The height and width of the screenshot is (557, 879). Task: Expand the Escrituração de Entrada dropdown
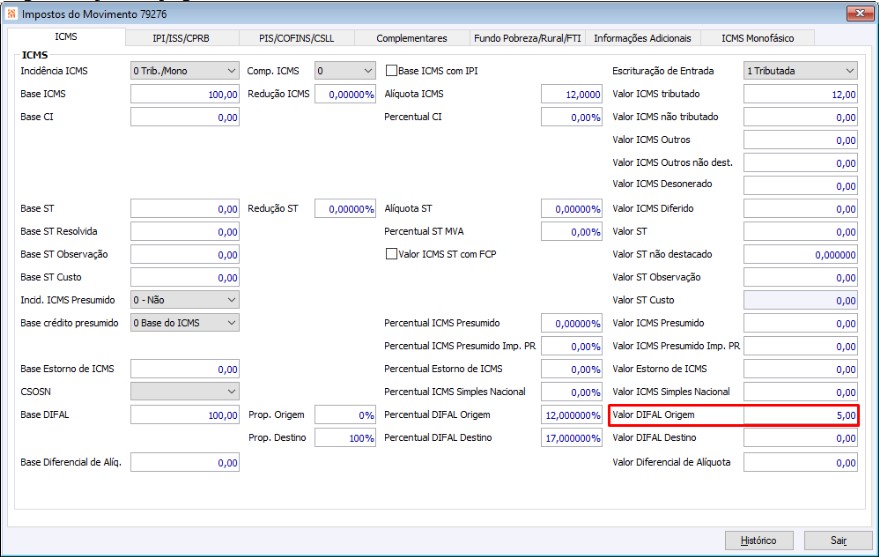pyautogui.click(x=801, y=71)
